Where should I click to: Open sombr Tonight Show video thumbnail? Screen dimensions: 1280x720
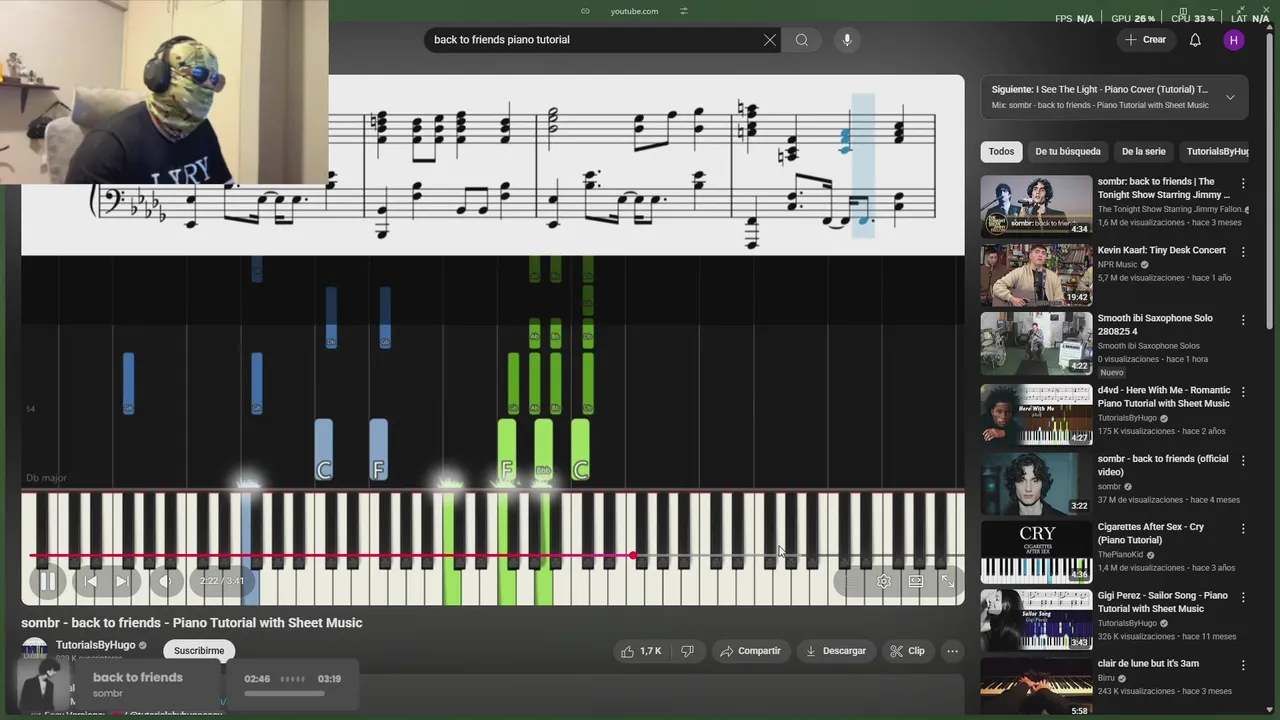pyautogui.click(x=1036, y=206)
